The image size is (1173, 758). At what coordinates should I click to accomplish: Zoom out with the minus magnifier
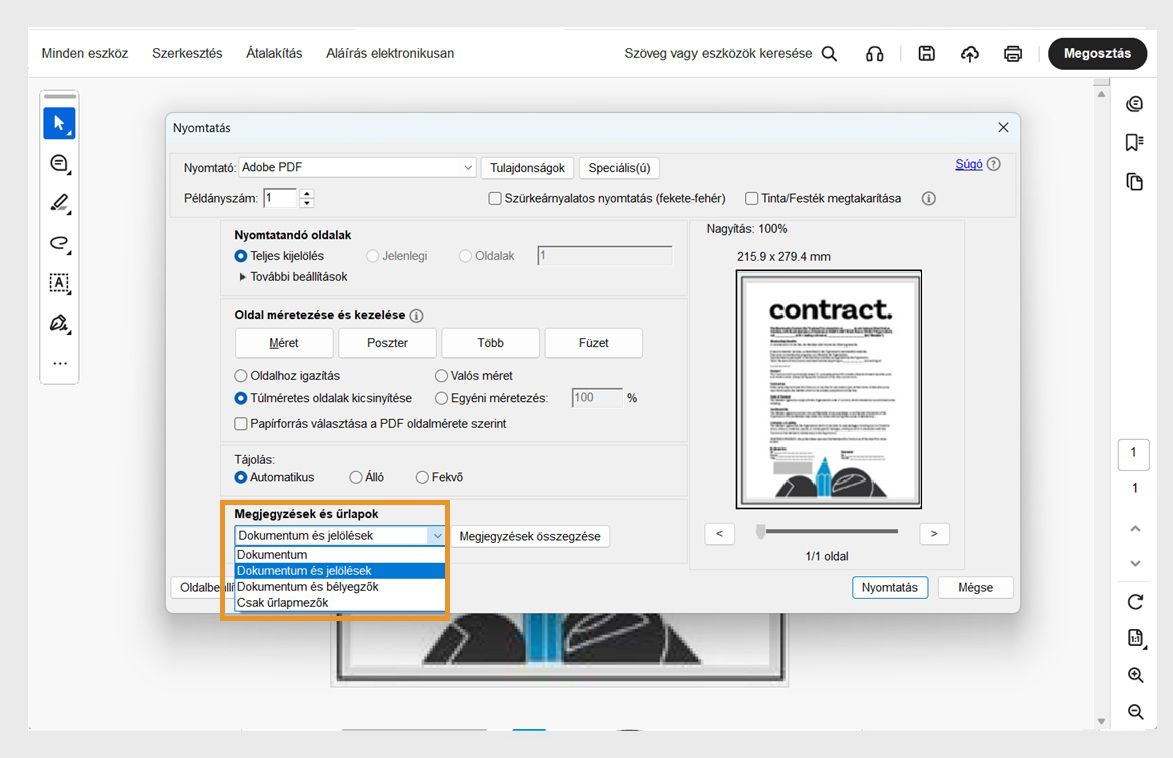(x=1136, y=712)
